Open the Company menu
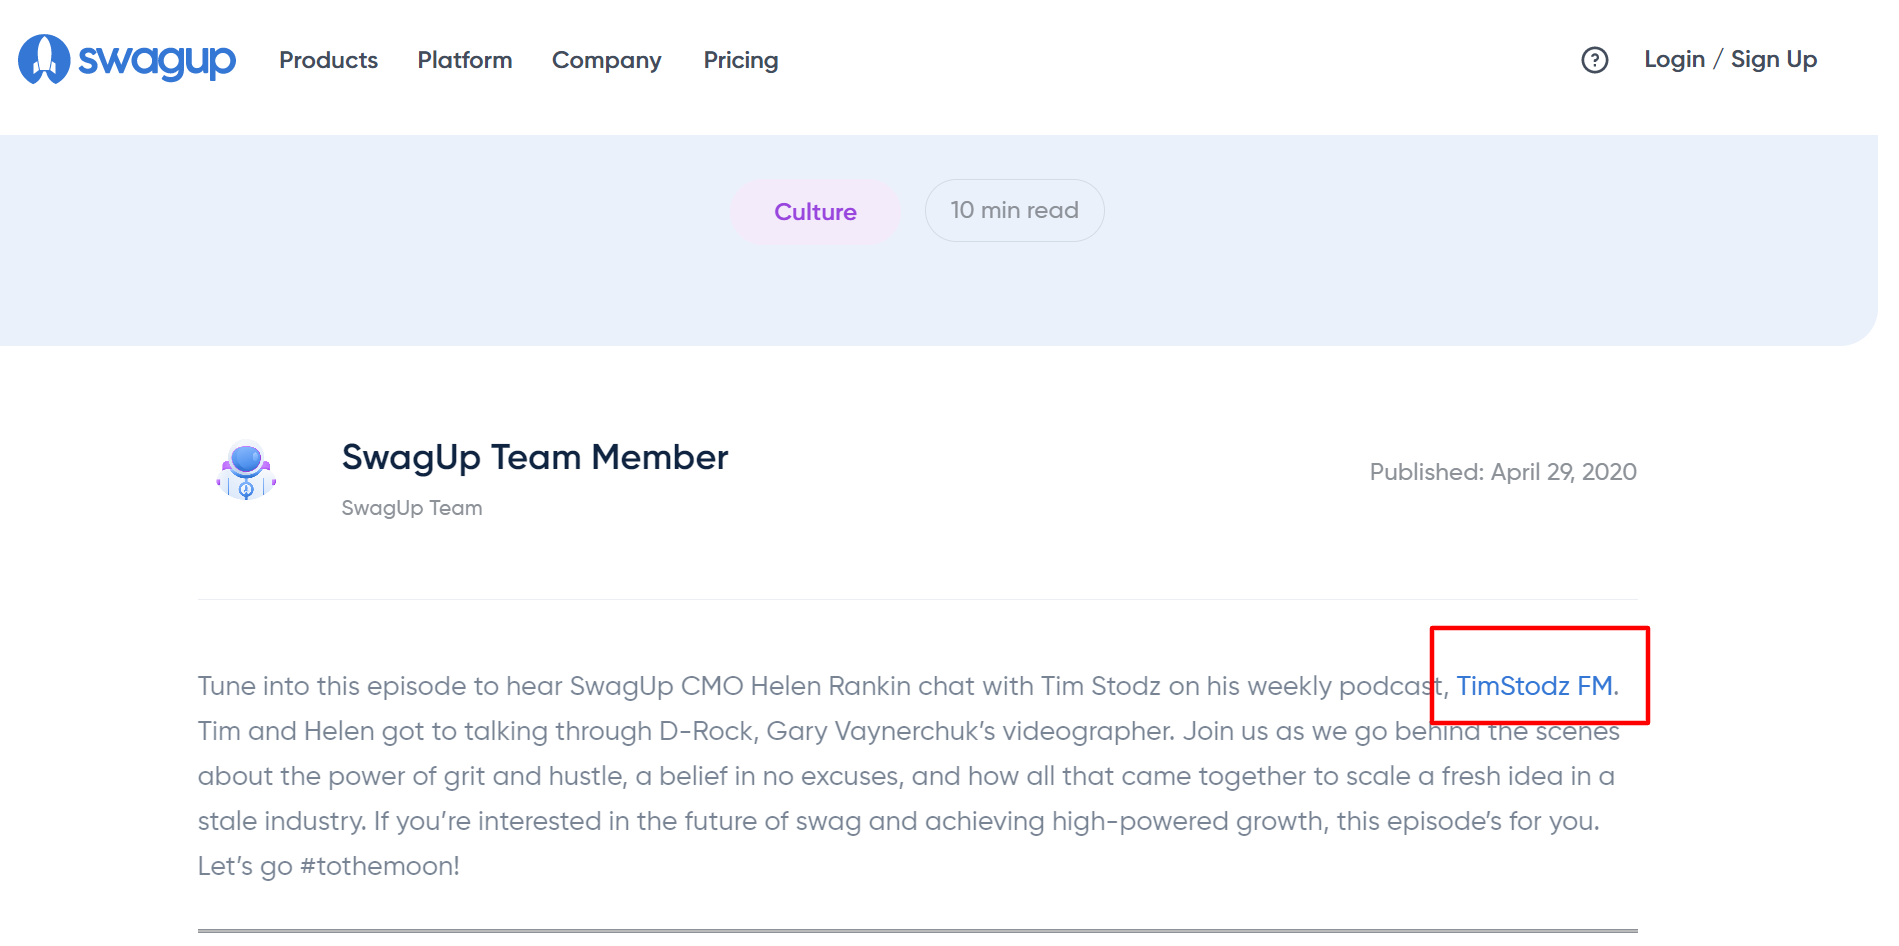The height and width of the screenshot is (946, 1899). [607, 61]
